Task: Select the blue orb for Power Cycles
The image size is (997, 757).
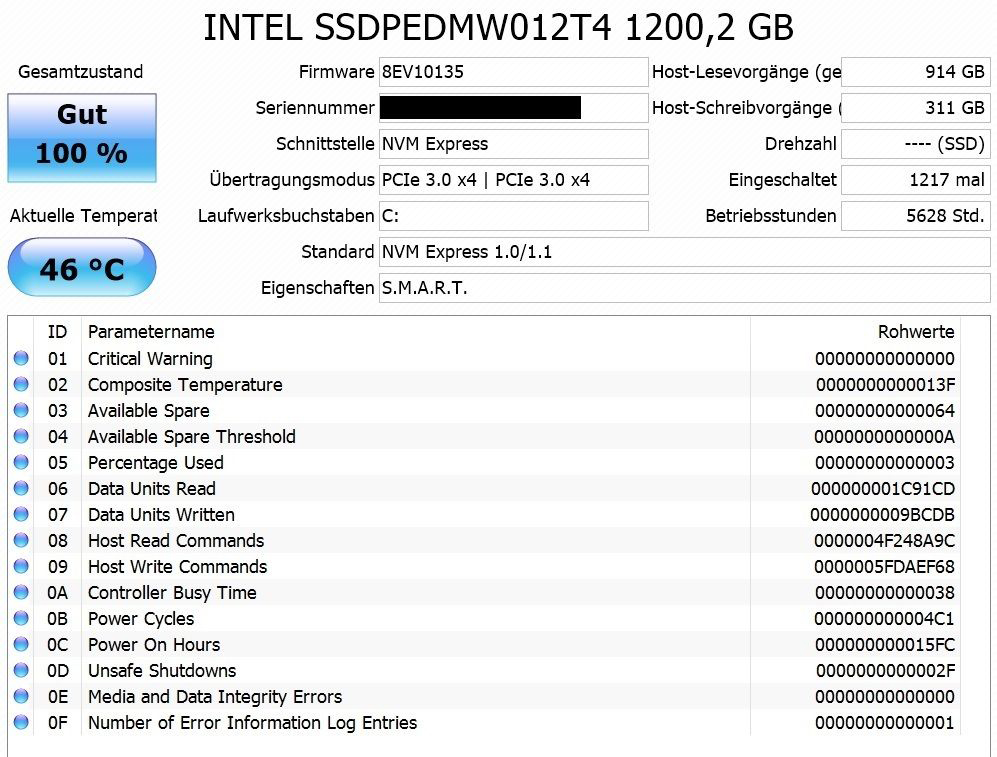Action: pyautogui.click(x=21, y=619)
